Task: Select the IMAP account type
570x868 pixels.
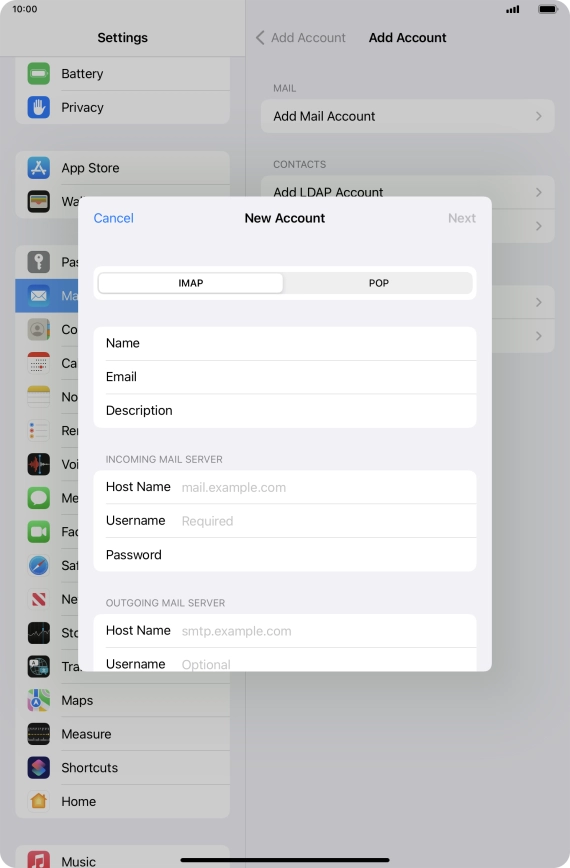Action: tap(190, 283)
